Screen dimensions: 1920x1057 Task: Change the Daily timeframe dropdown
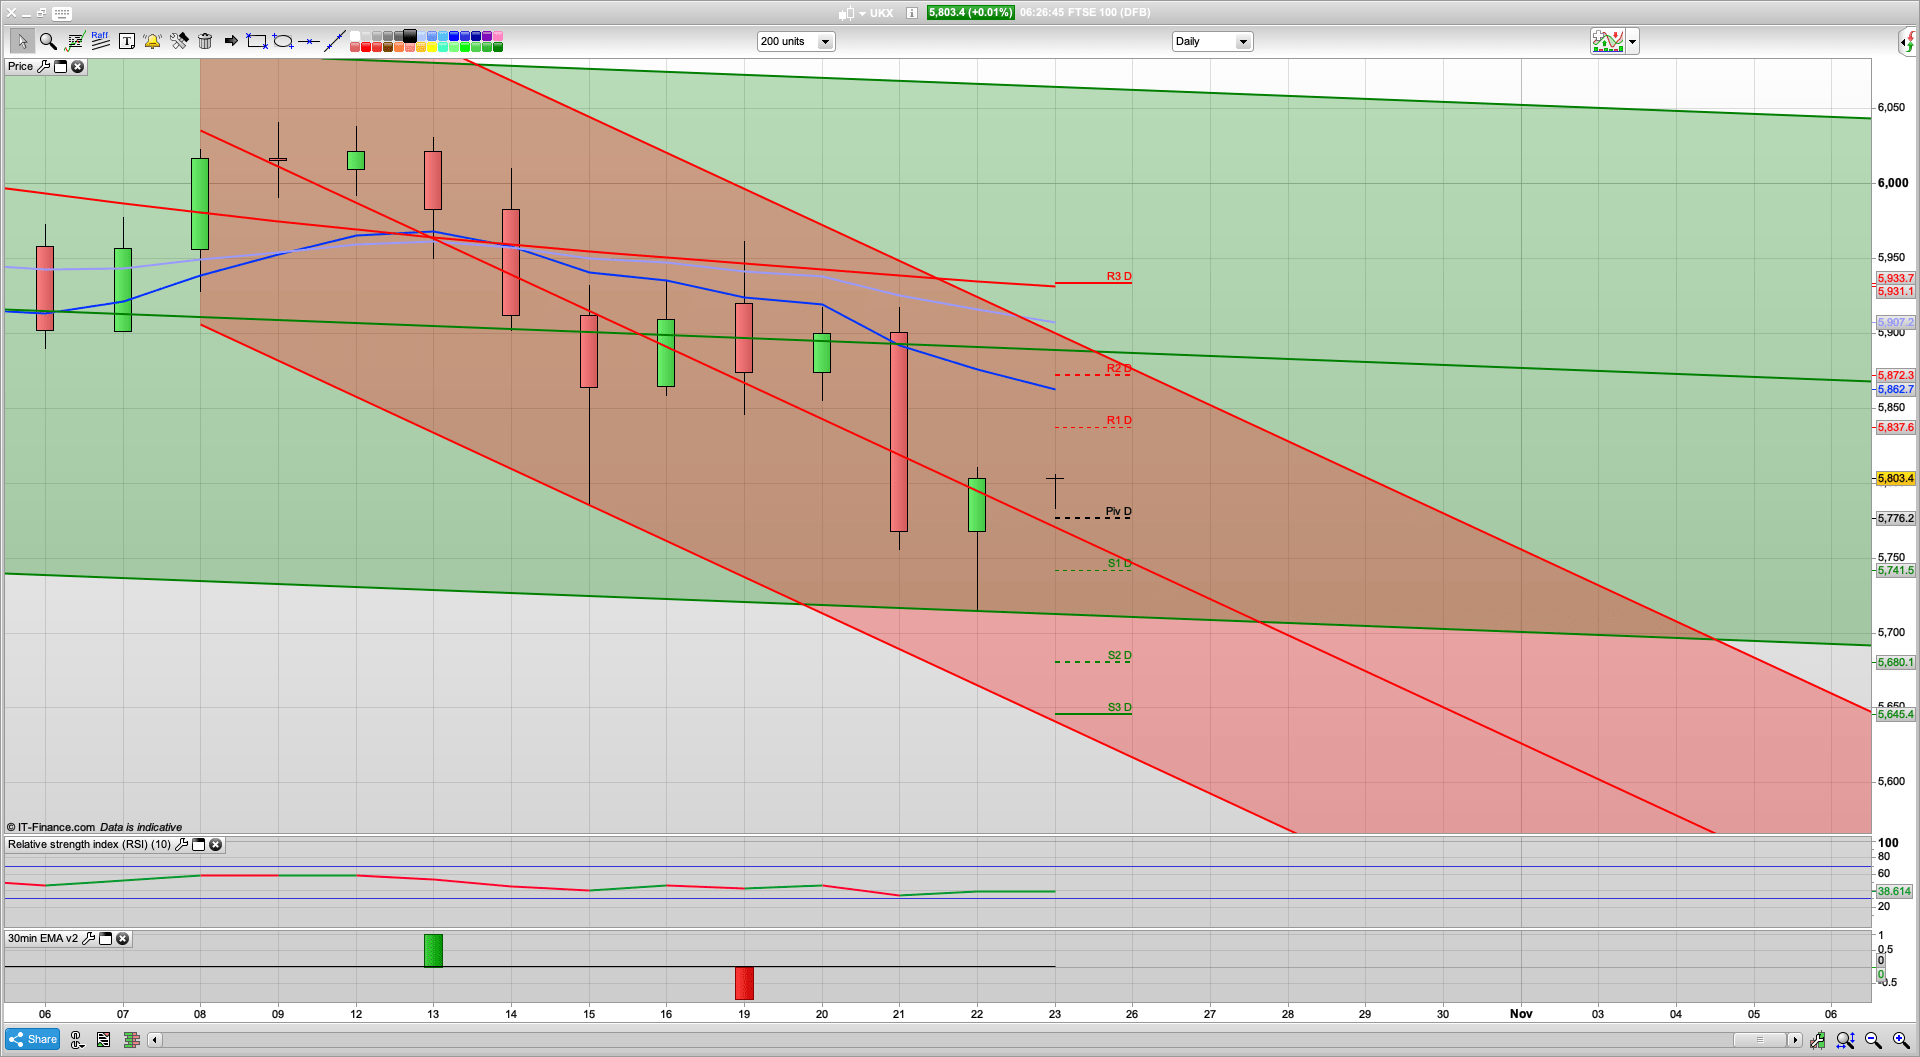1242,41
